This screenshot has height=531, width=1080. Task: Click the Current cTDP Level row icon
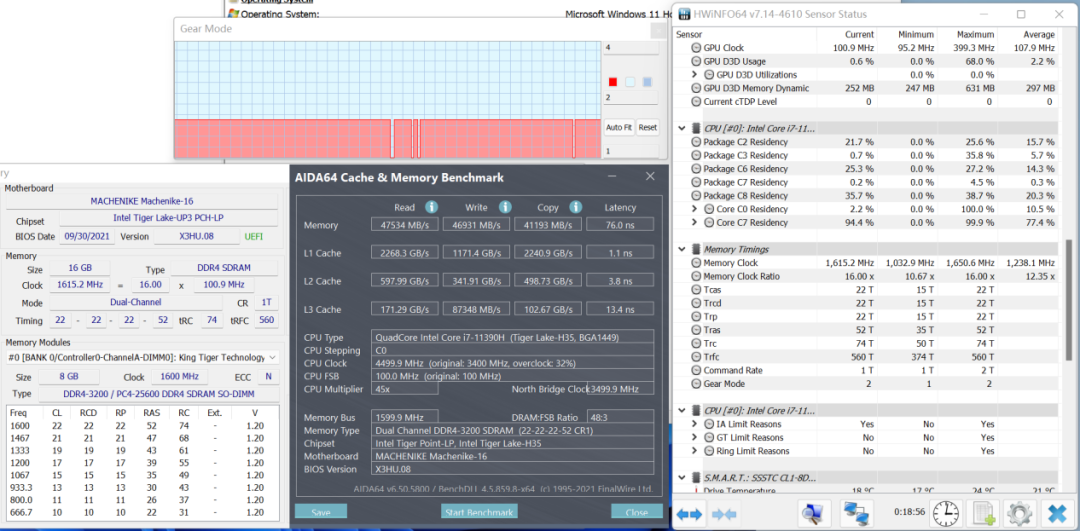pyautogui.click(x=696, y=102)
